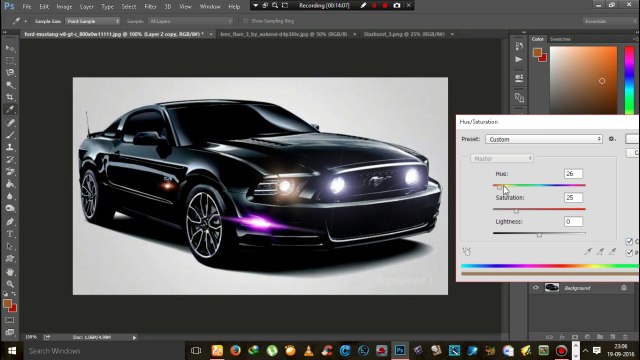
Task: Select the Magic Wand tool
Action: tap(10, 85)
